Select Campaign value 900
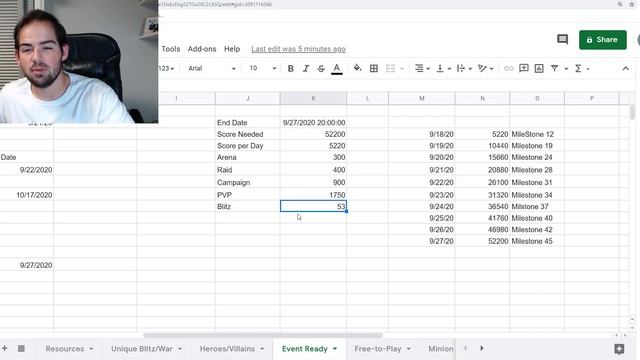The height and width of the screenshot is (360, 640). tap(313, 182)
